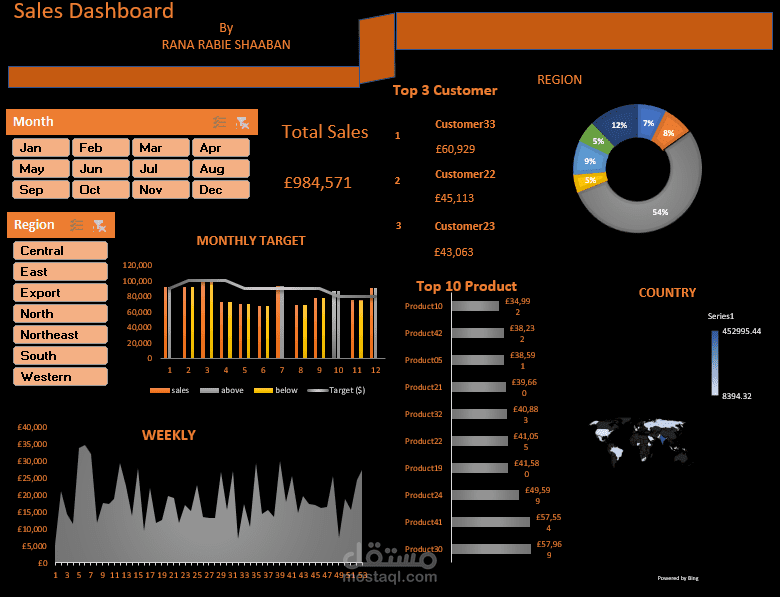Viewport: 780px width, 597px height.
Task: Select Mar in Month slicer
Action: click(161, 148)
